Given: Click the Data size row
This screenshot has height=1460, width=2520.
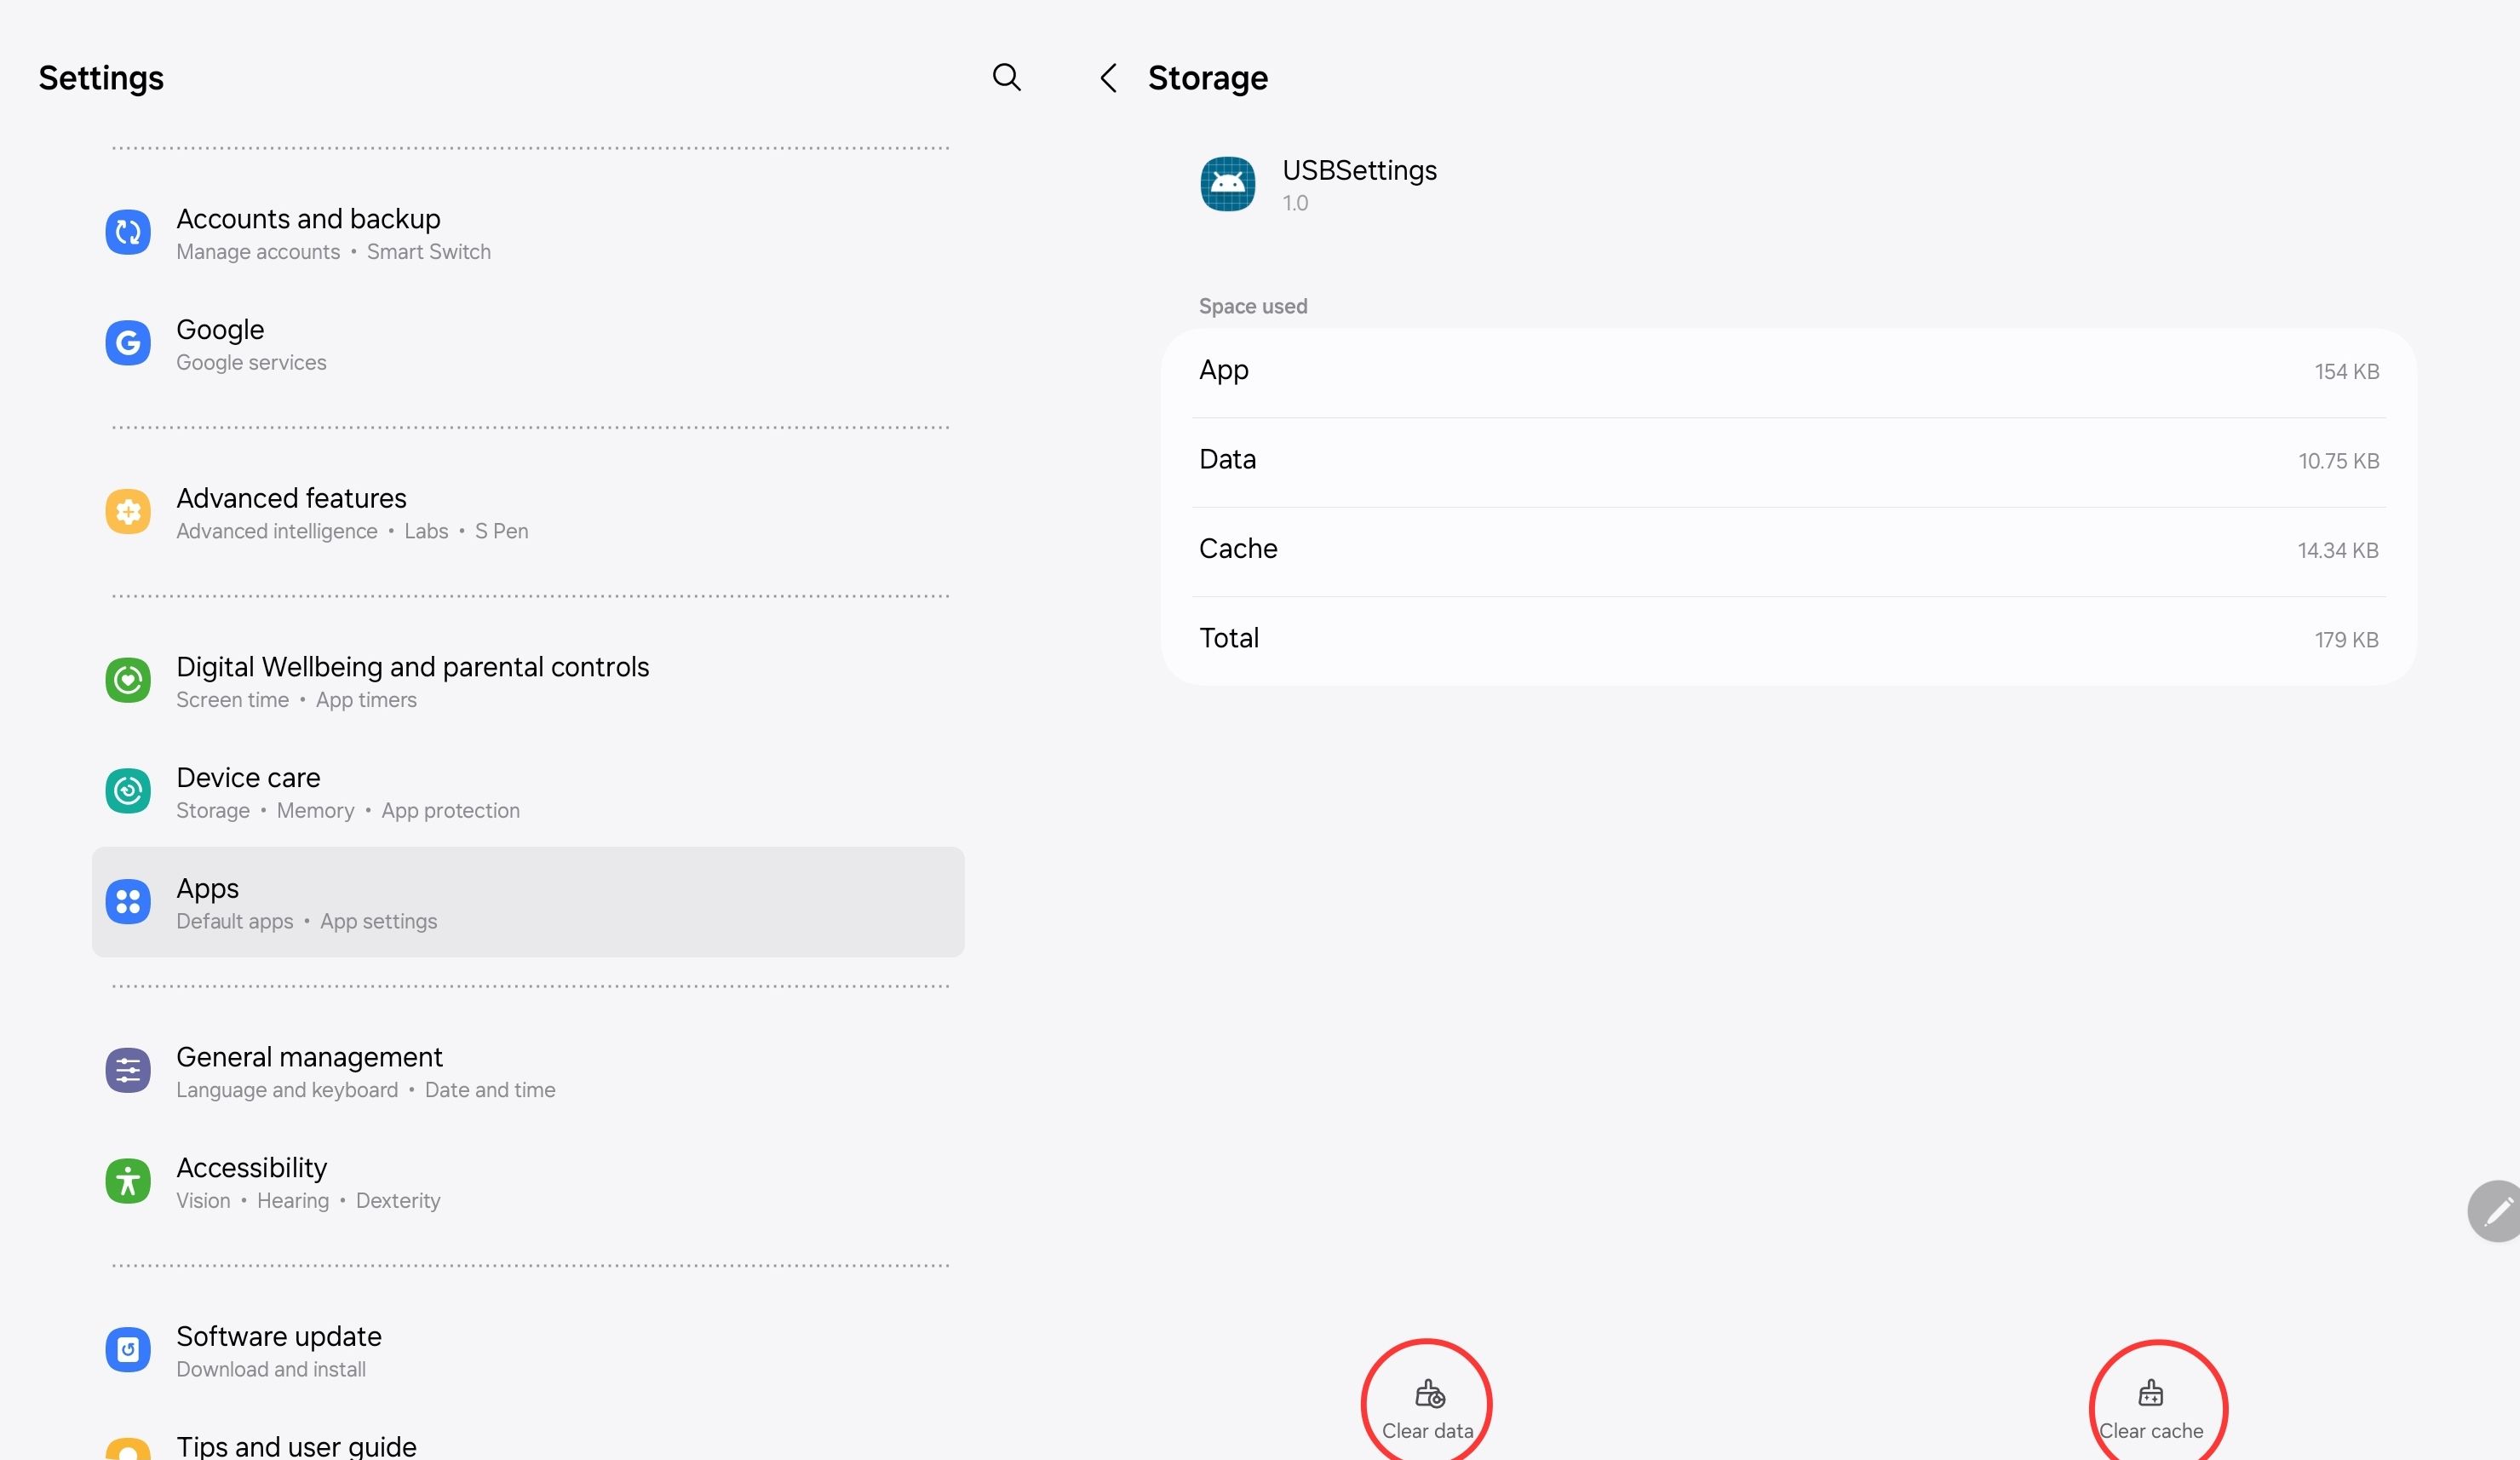Looking at the screenshot, I should (x=1788, y=461).
